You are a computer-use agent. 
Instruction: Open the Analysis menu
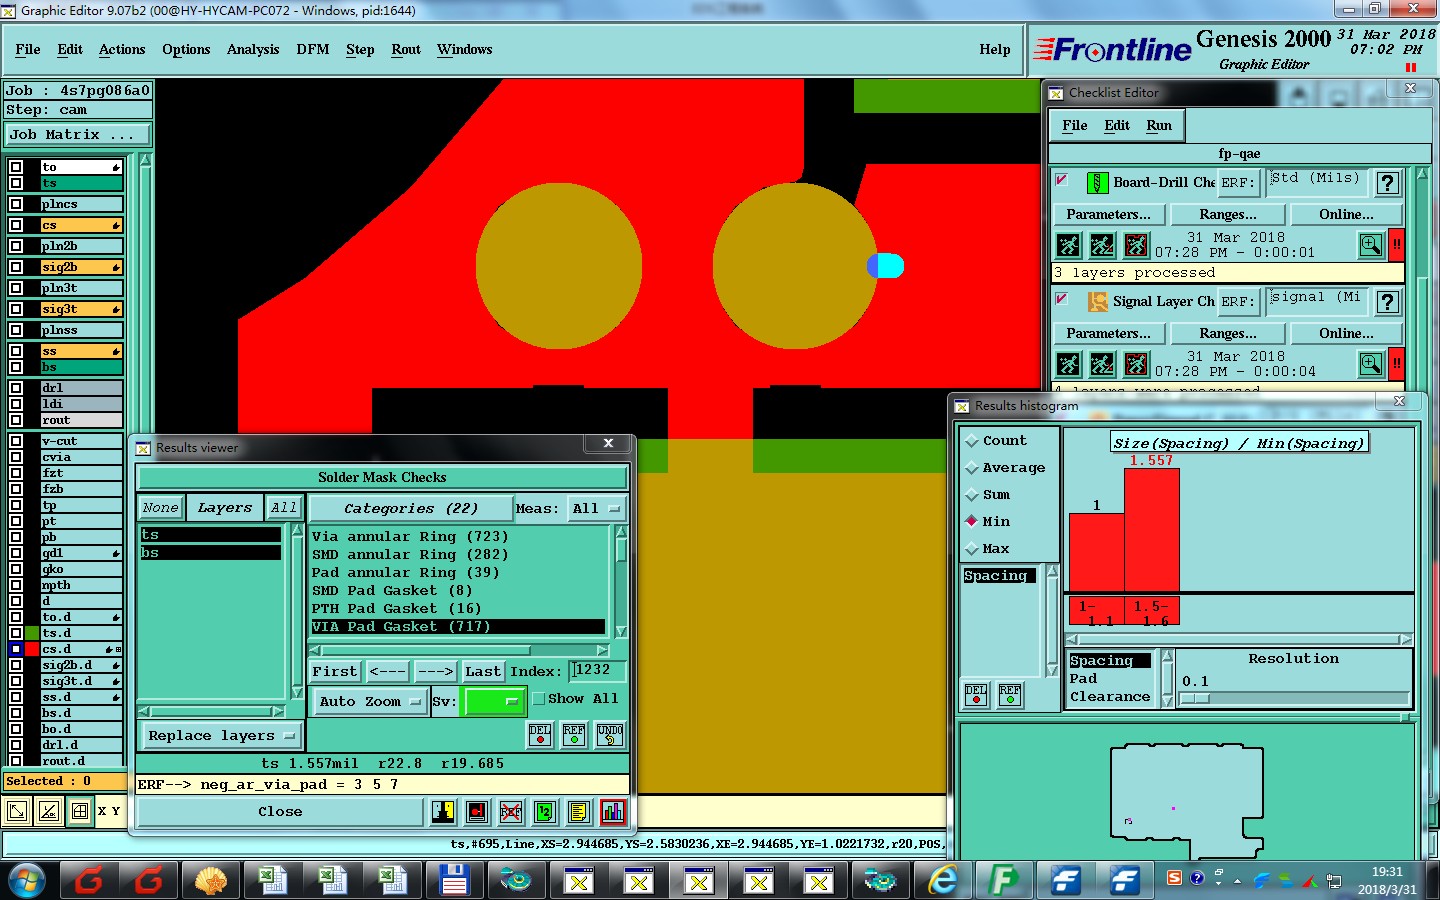tap(253, 49)
